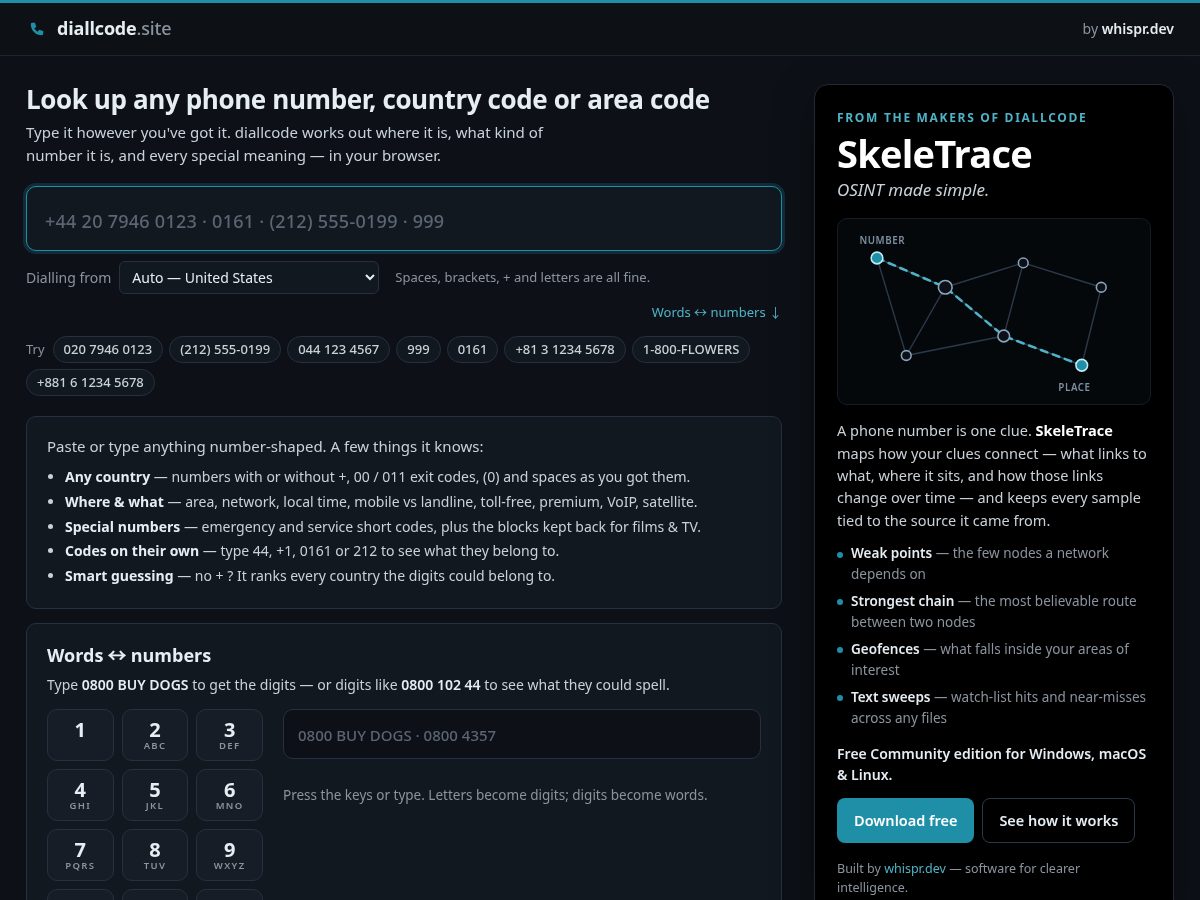Tap keypad key 1

[x=80, y=735]
